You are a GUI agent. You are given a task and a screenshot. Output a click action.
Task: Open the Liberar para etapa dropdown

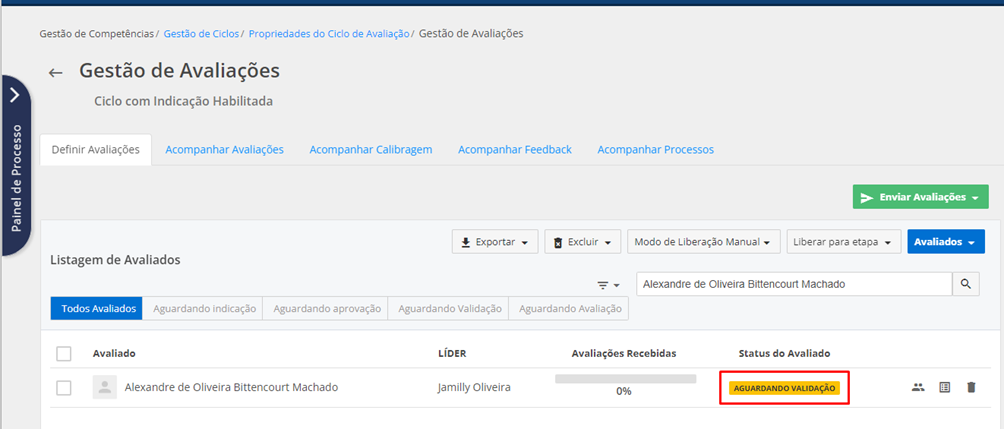(843, 242)
